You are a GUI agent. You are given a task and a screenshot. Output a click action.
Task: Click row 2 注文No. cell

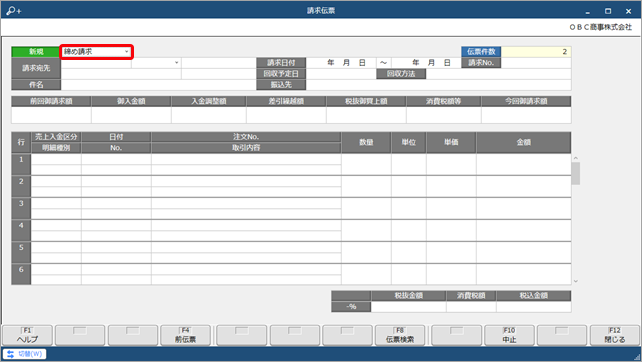pyautogui.click(x=246, y=181)
